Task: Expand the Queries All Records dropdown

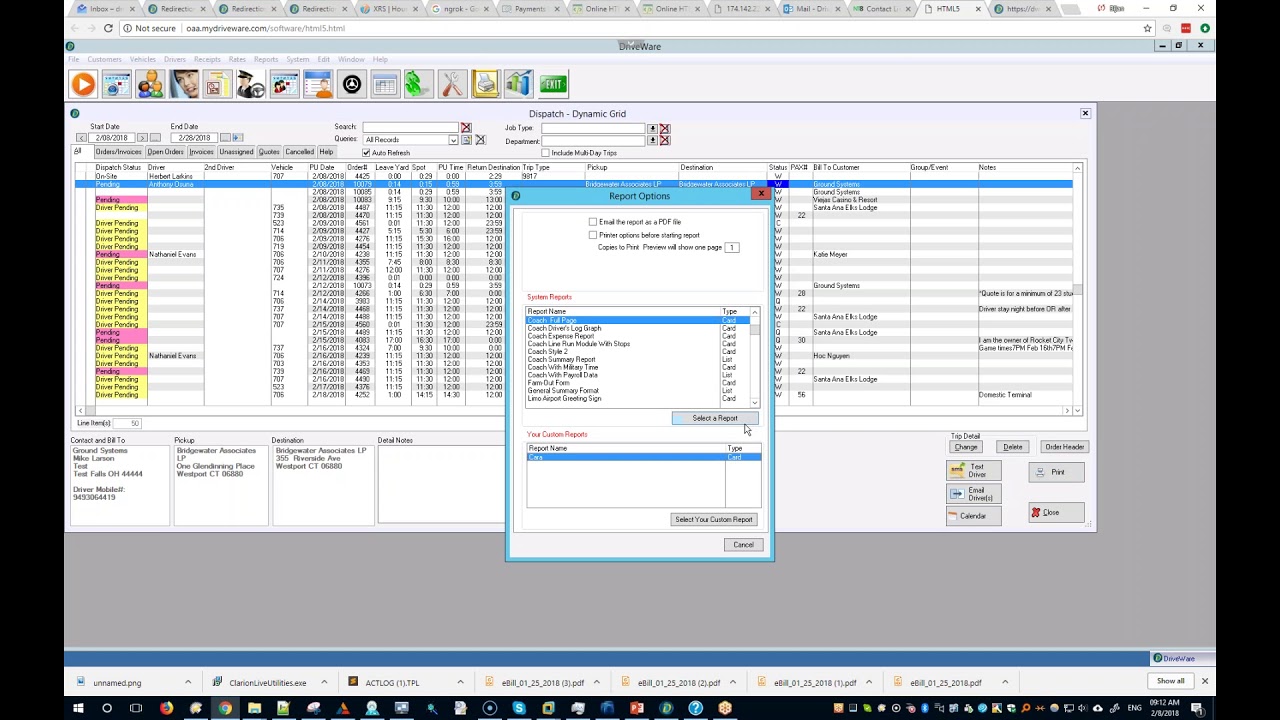Action: [453, 140]
